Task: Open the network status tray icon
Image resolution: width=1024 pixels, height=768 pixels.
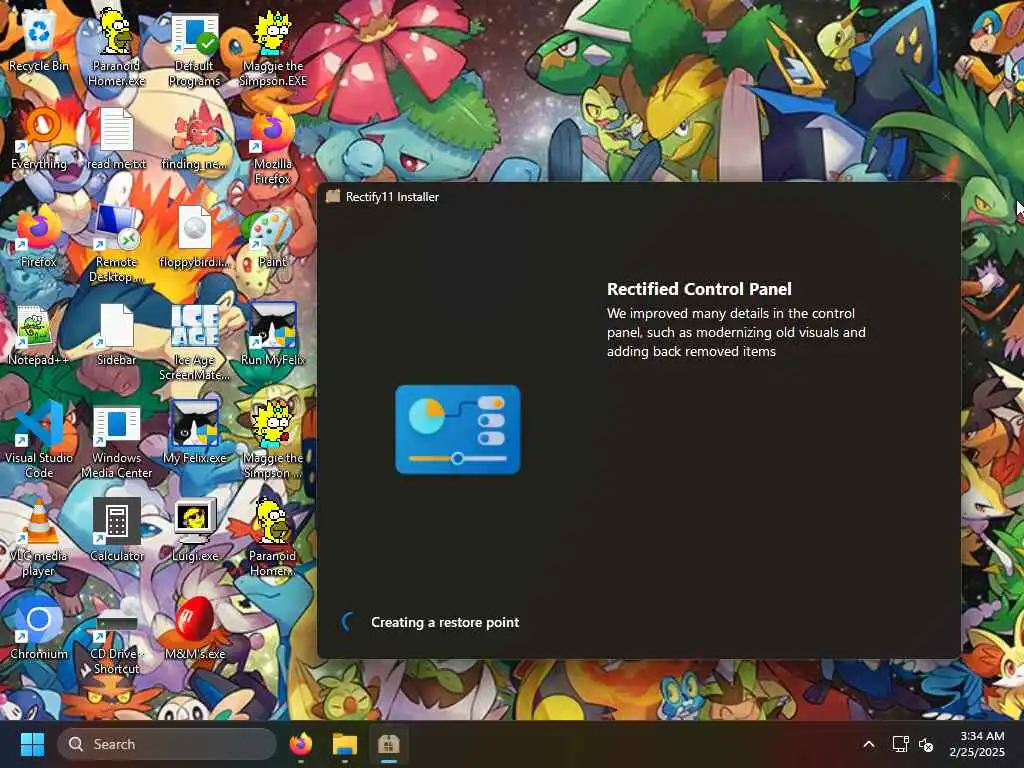Action: click(901, 744)
